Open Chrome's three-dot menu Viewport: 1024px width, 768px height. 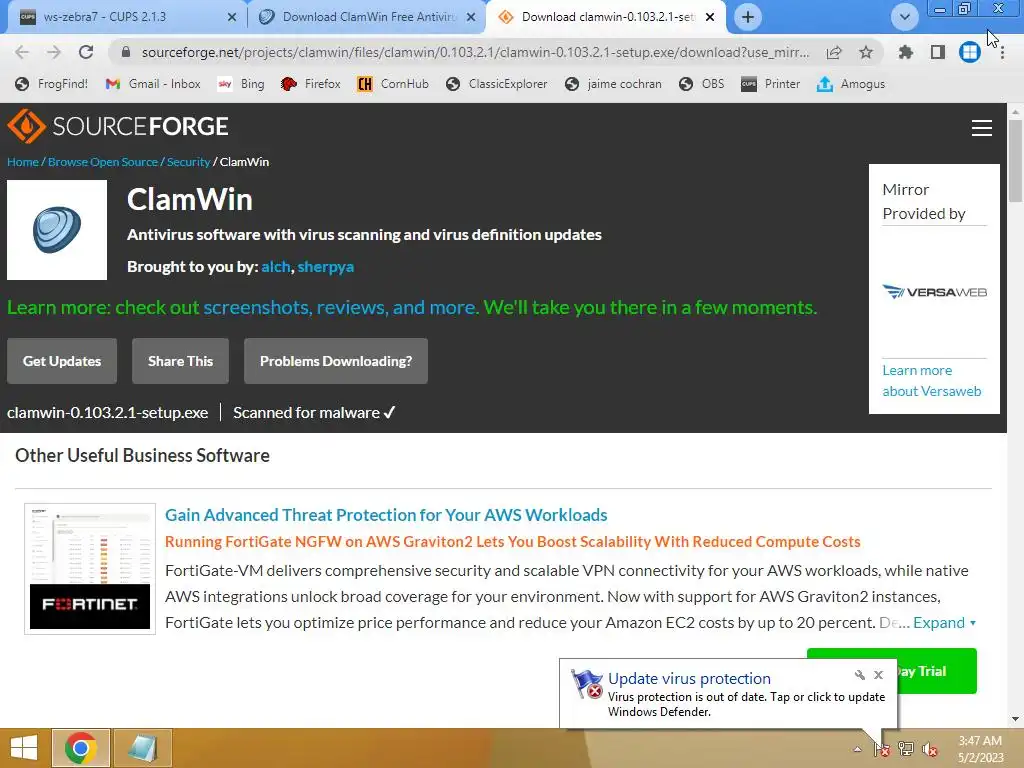[1002, 52]
